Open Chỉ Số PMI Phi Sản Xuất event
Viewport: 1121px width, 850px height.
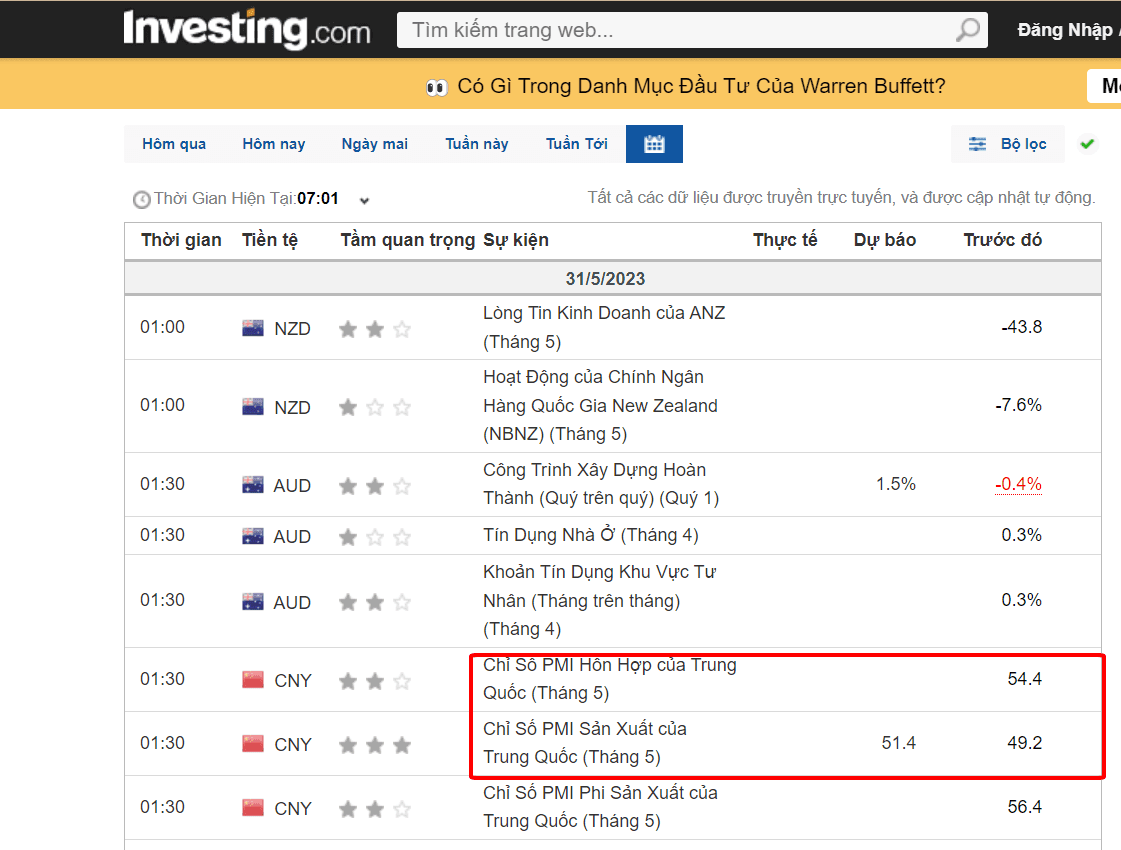[601, 807]
